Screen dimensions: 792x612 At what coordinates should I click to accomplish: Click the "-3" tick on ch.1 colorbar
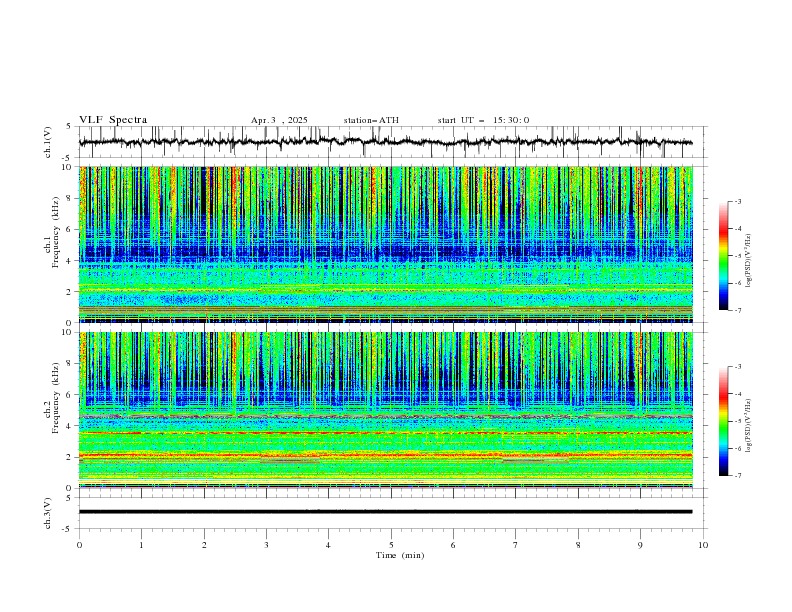pos(737,201)
